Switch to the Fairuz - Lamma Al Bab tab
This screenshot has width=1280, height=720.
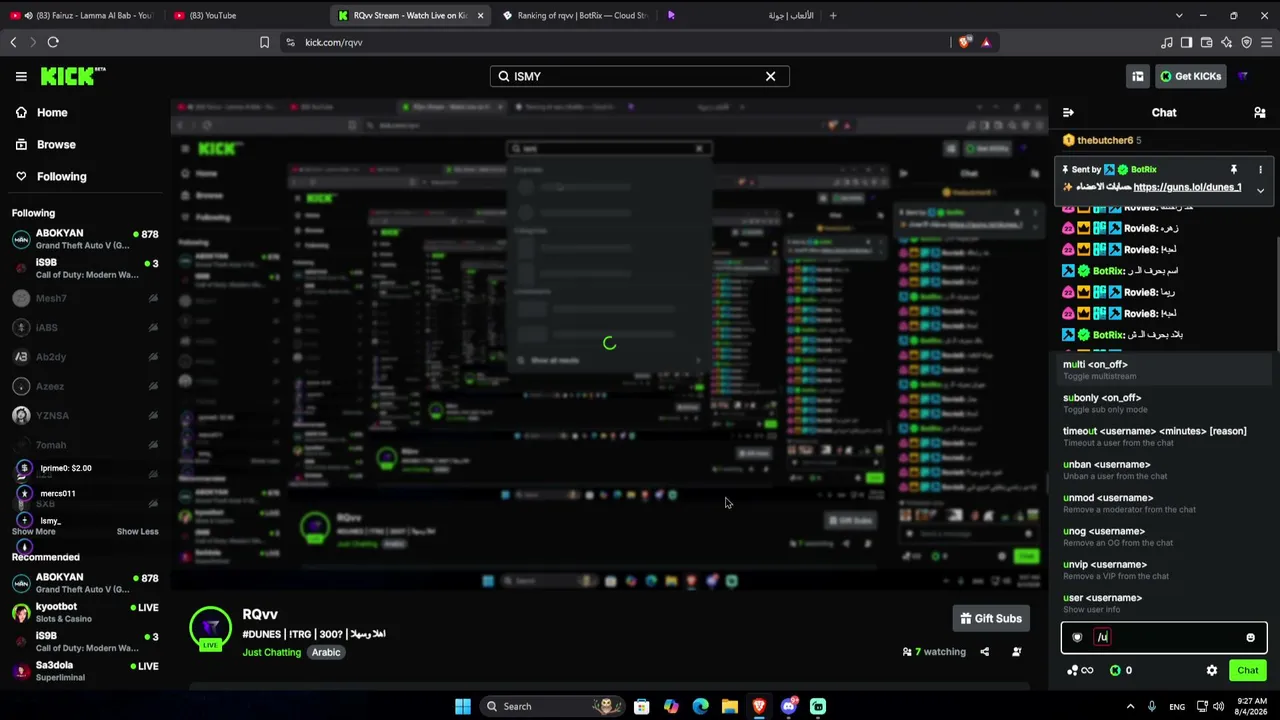click(x=82, y=15)
